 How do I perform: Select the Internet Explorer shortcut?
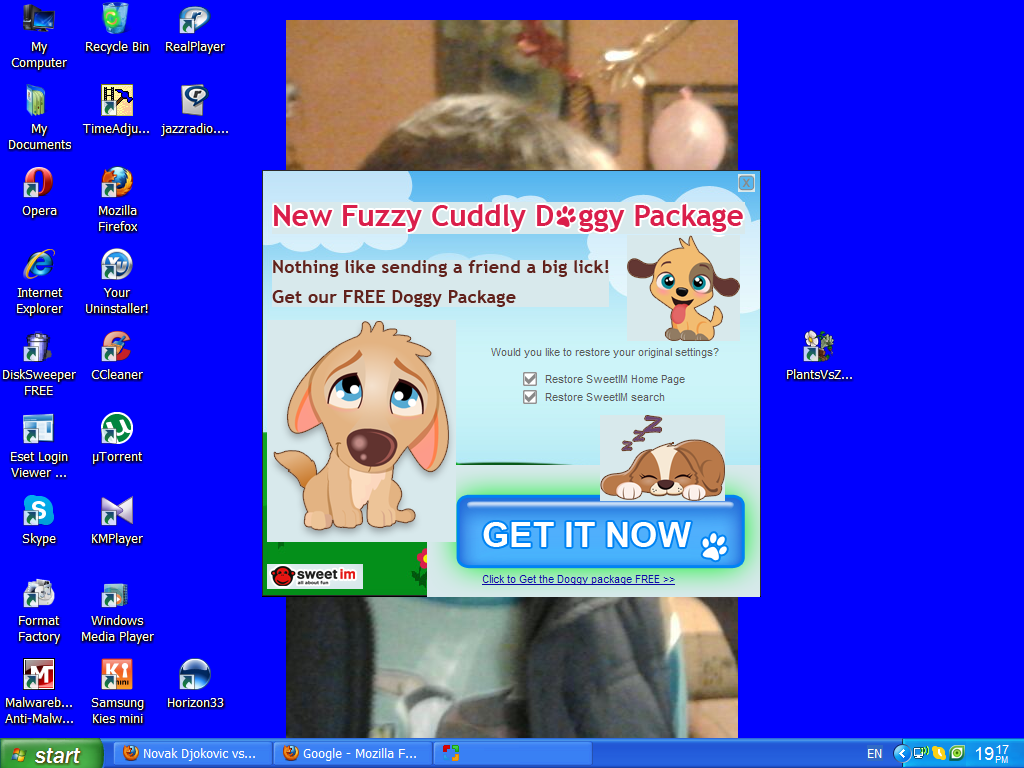(39, 282)
